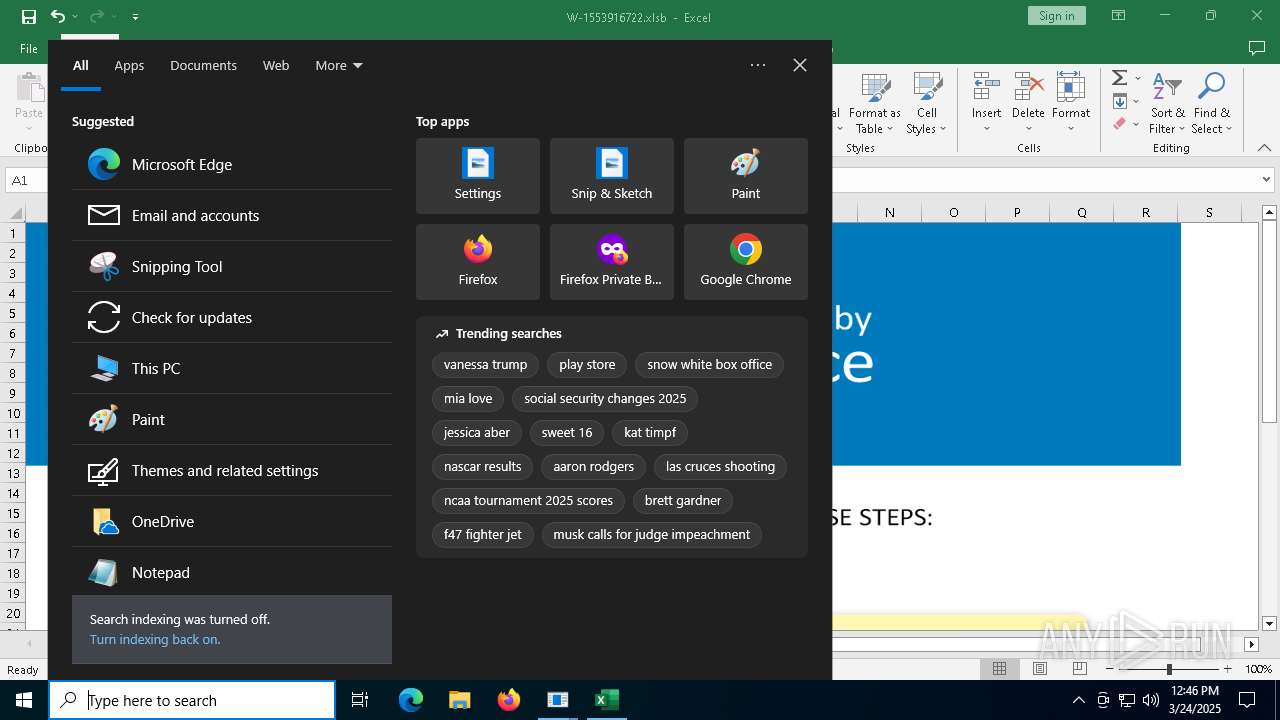Click Excel Save icon in title bar
This screenshot has width=1280, height=720.
coord(29,16)
